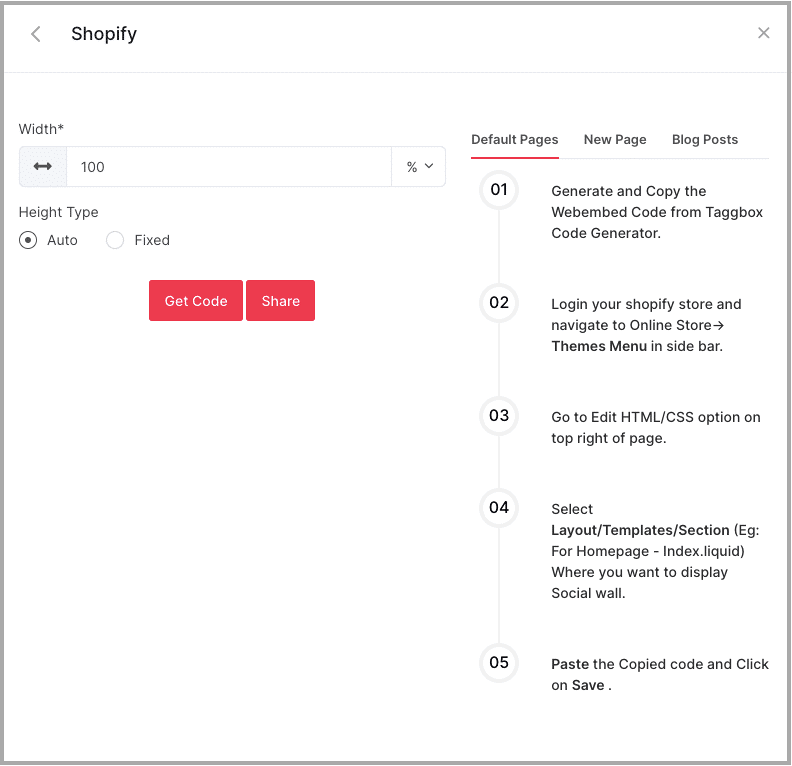Click the Height Type label
Viewport: 792px width, 766px height.
[x=59, y=212]
